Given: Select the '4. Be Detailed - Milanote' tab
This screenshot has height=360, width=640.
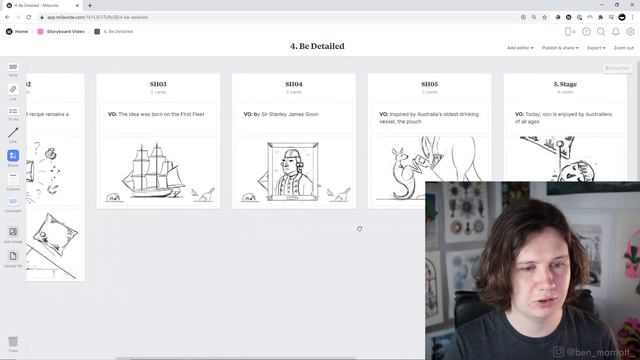Looking at the screenshot, I should 41,5.
